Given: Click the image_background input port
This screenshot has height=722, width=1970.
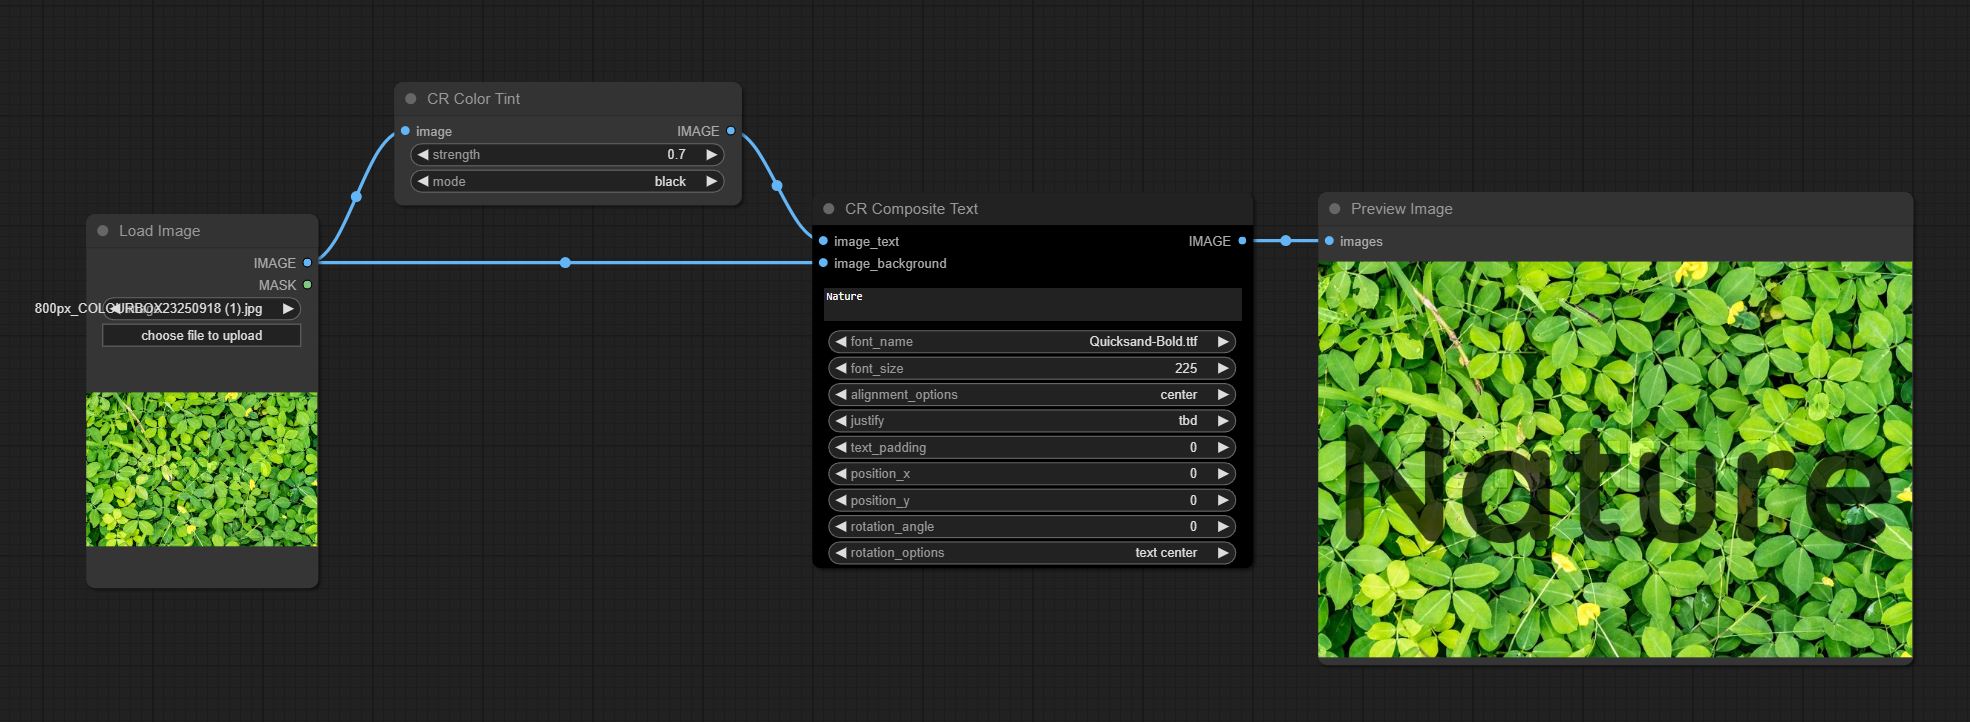Looking at the screenshot, I should tap(823, 263).
